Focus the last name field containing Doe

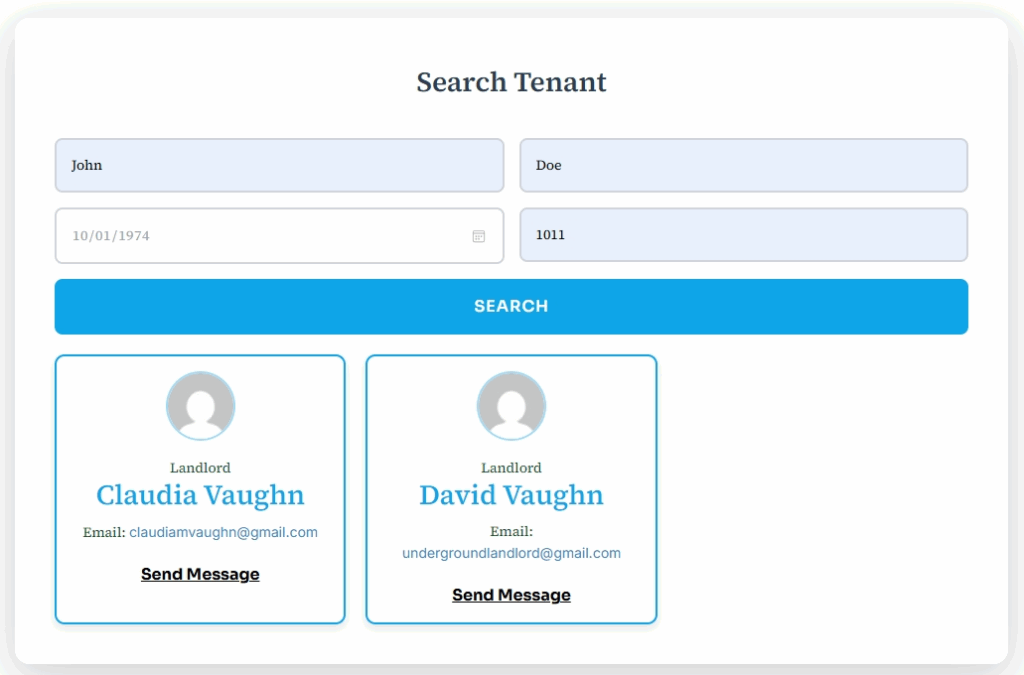pyautogui.click(x=743, y=165)
